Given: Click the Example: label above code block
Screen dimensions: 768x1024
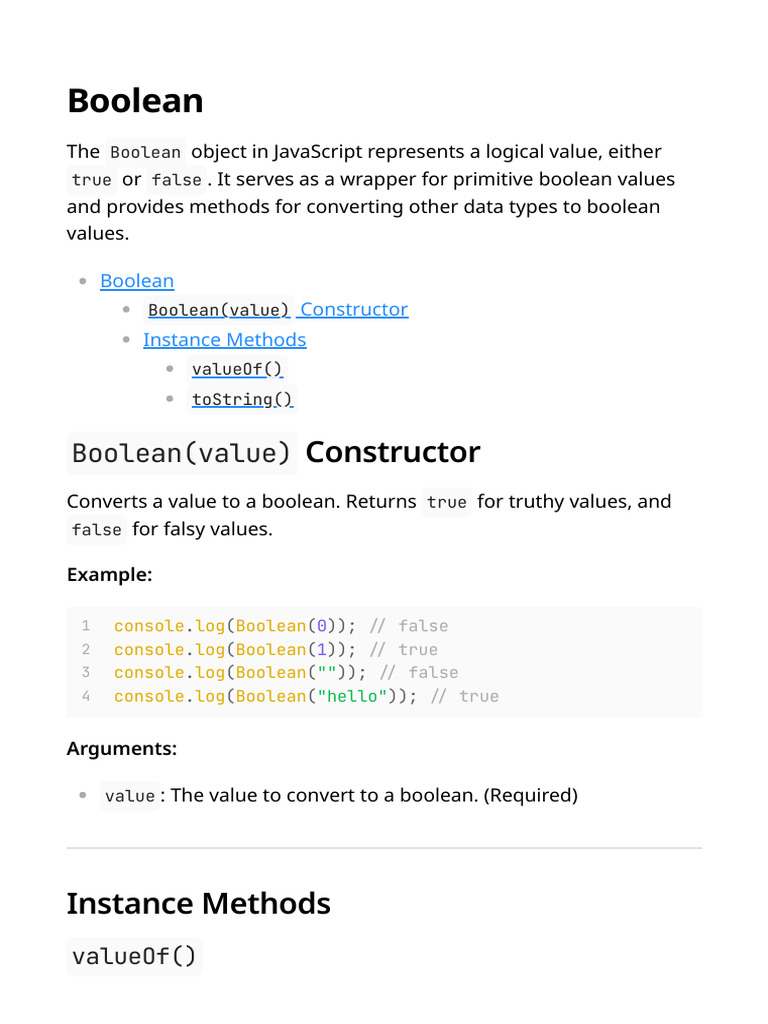Looking at the screenshot, I should click(109, 575).
